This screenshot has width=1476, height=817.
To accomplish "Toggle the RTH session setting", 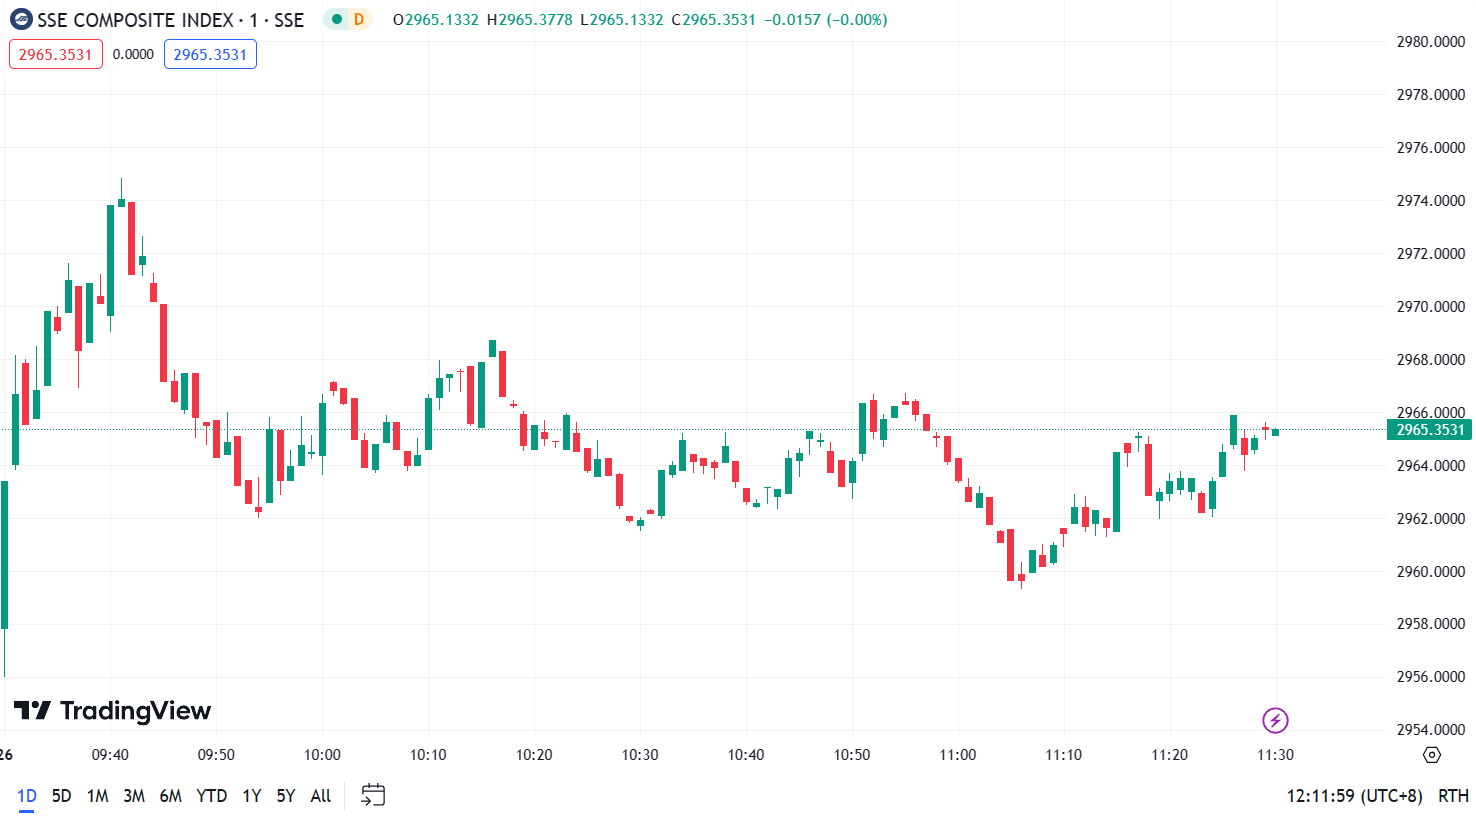I will point(1453,796).
